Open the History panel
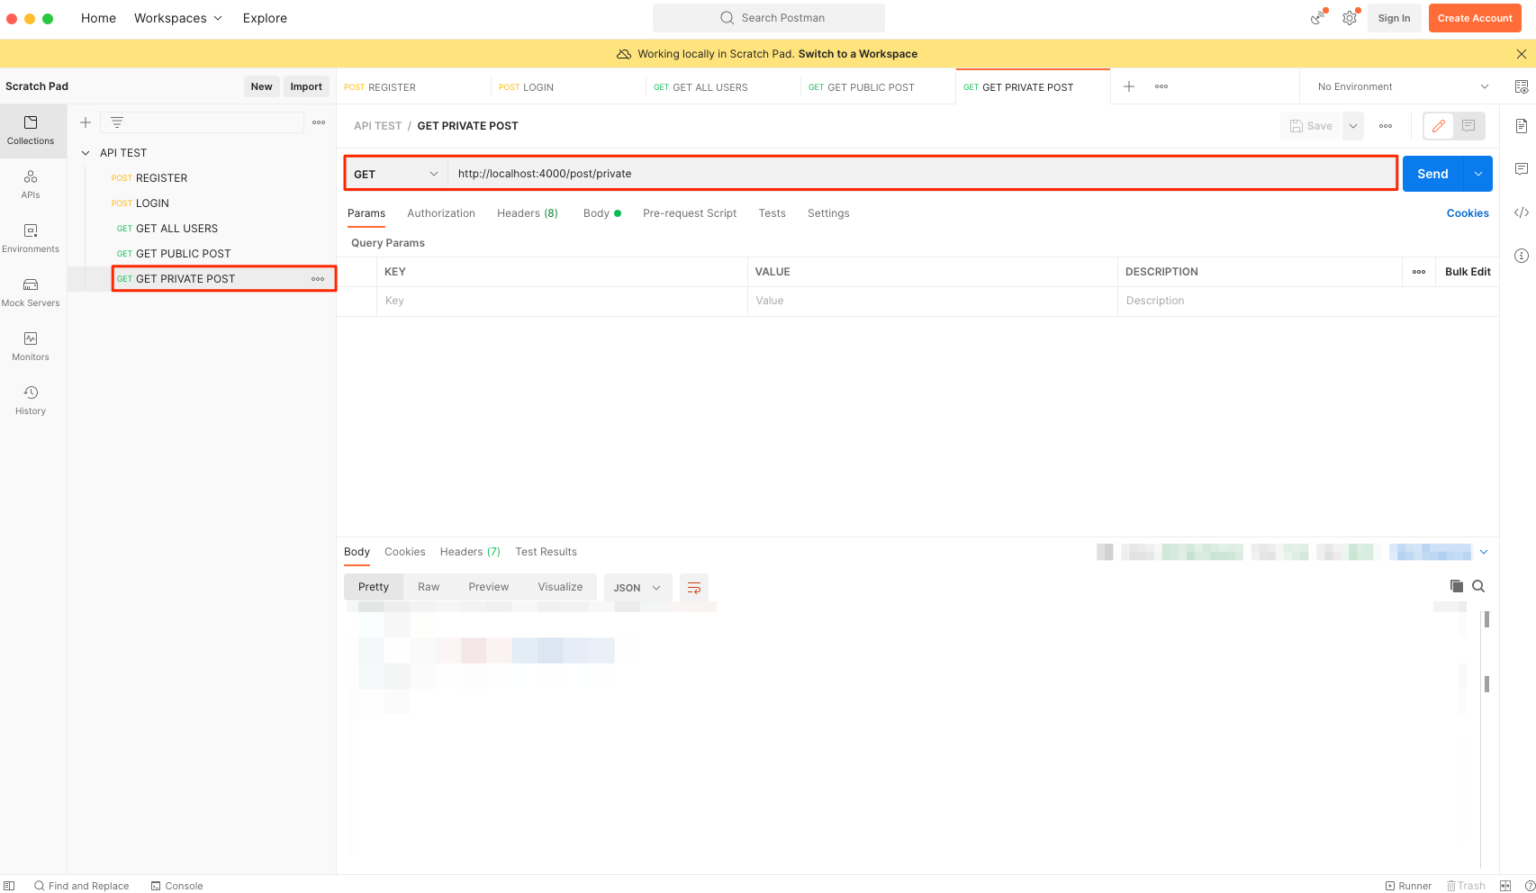1536x893 pixels. coord(31,398)
